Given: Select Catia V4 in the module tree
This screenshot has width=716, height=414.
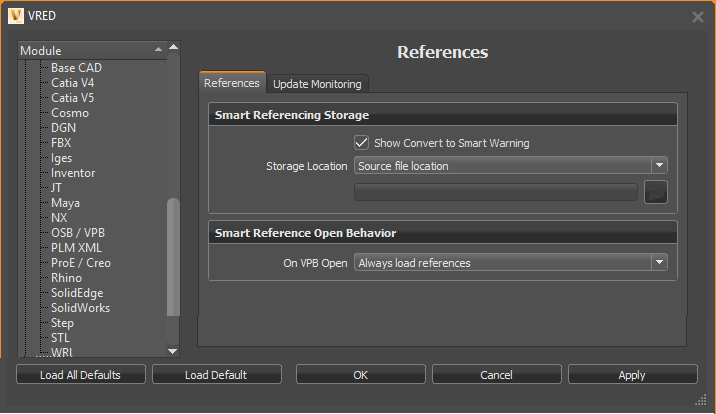Looking at the screenshot, I should (x=73, y=83).
